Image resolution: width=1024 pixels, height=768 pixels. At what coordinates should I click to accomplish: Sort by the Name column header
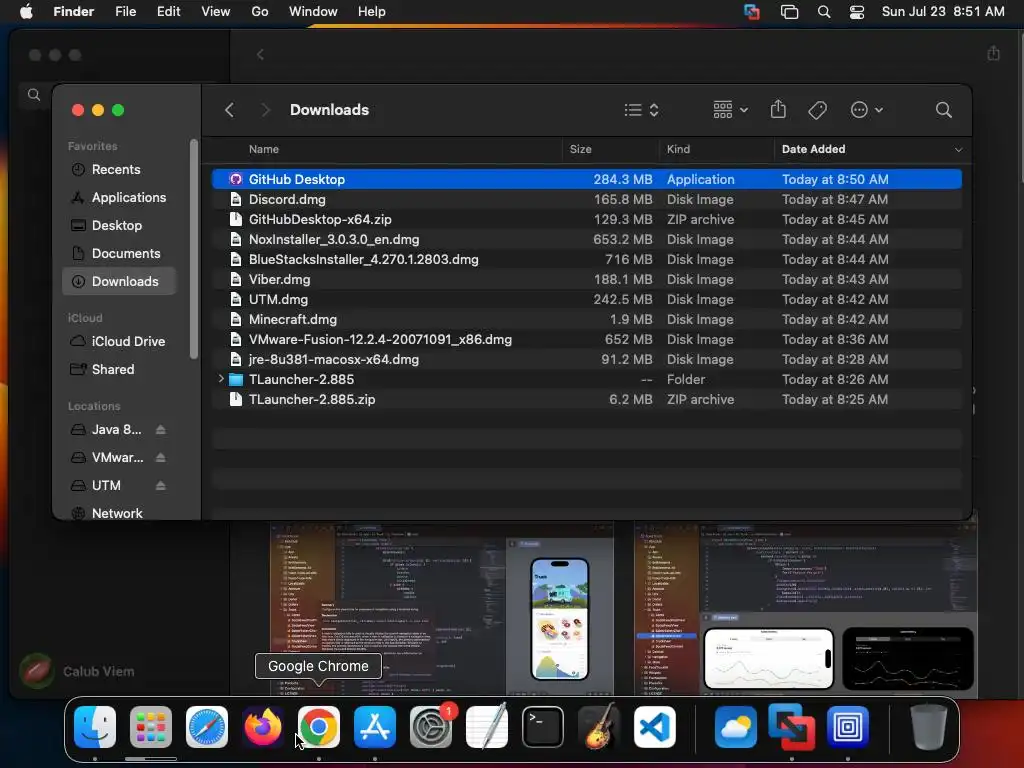tap(263, 149)
